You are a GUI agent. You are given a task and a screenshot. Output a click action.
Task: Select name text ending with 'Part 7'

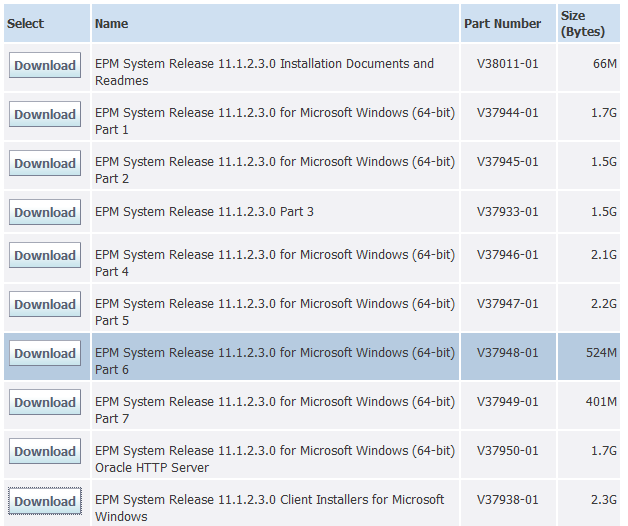275,409
